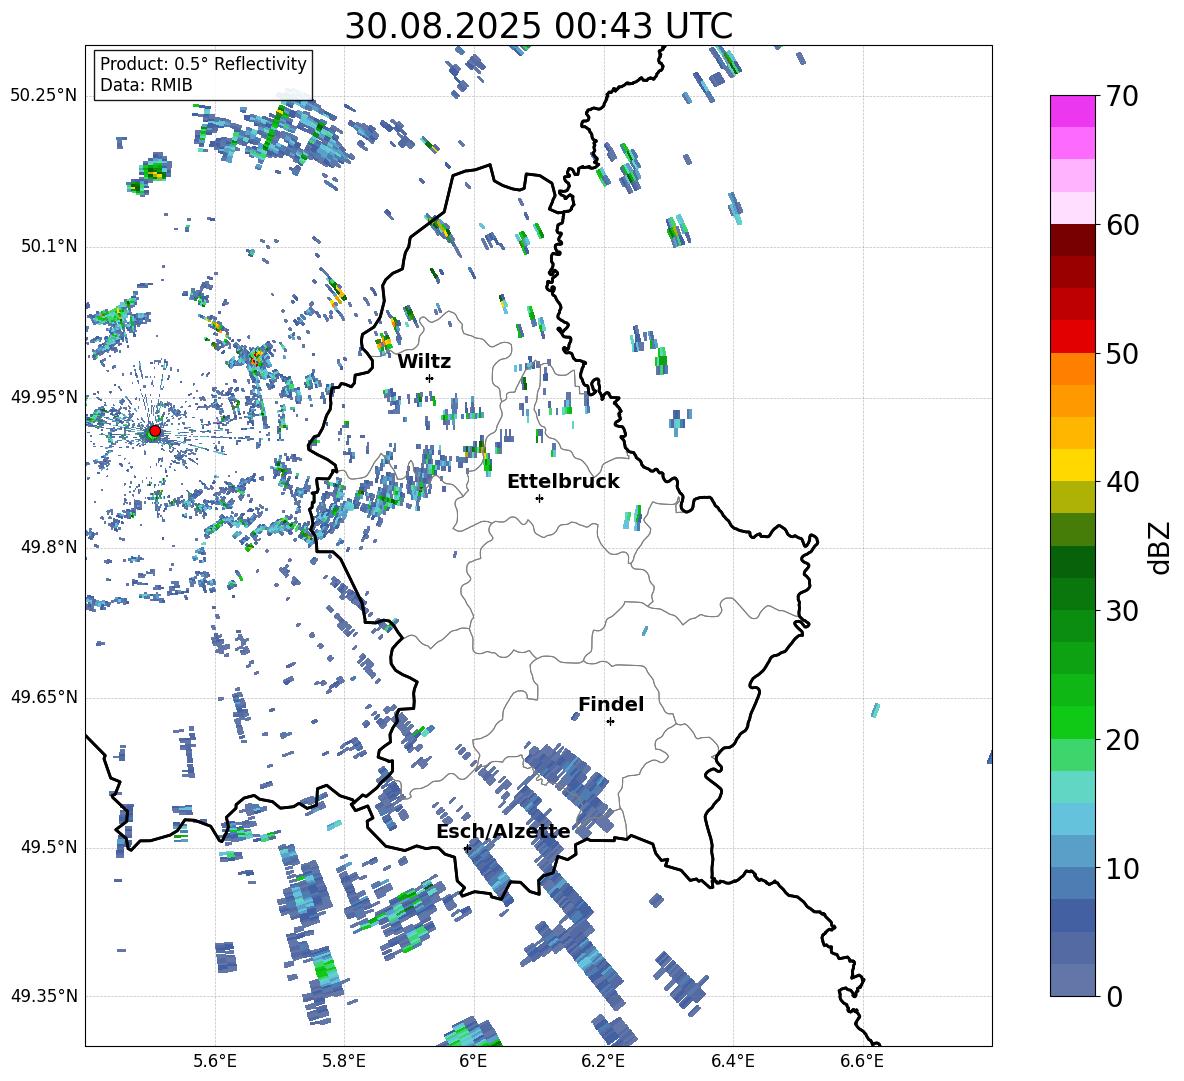This screenshot has width=1184, height=1081.
Task: Click the 49.8°N latitude label
Action: [49, 547]
